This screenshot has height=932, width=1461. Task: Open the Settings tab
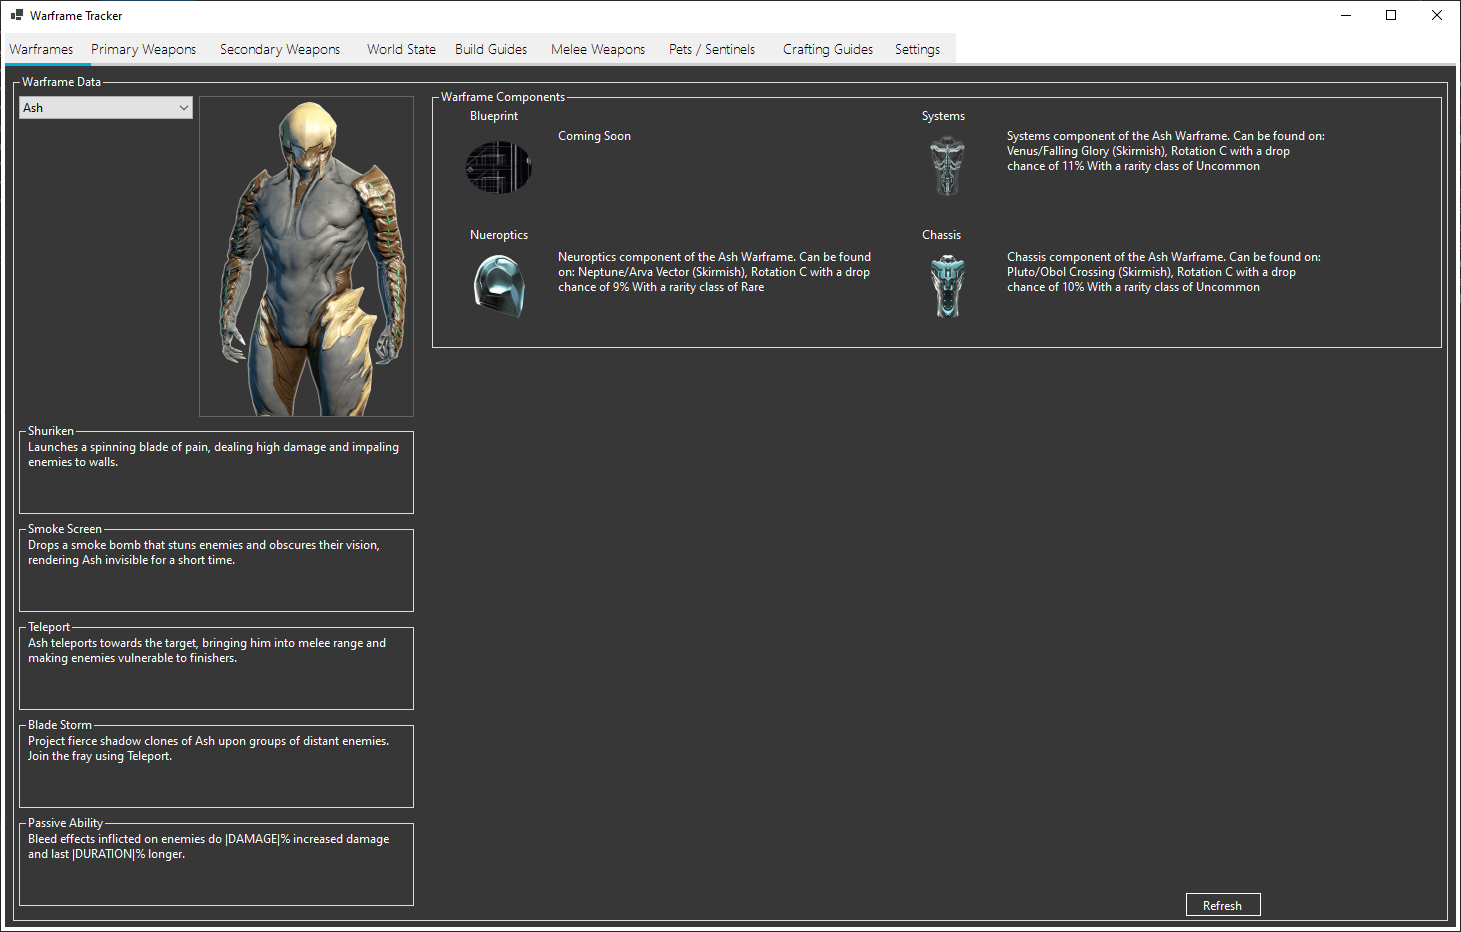[x=916, y=48]
